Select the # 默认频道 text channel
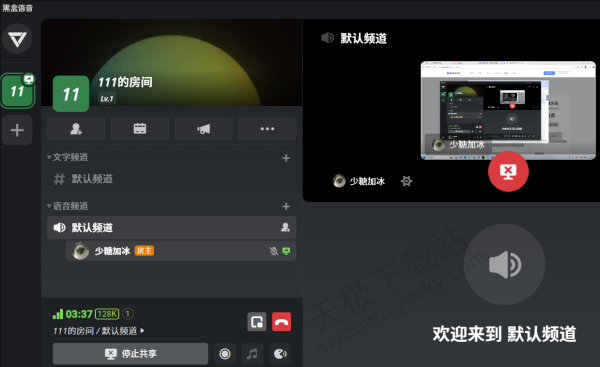The height and width of the screenshot is (367, 600). coord(171,179)
